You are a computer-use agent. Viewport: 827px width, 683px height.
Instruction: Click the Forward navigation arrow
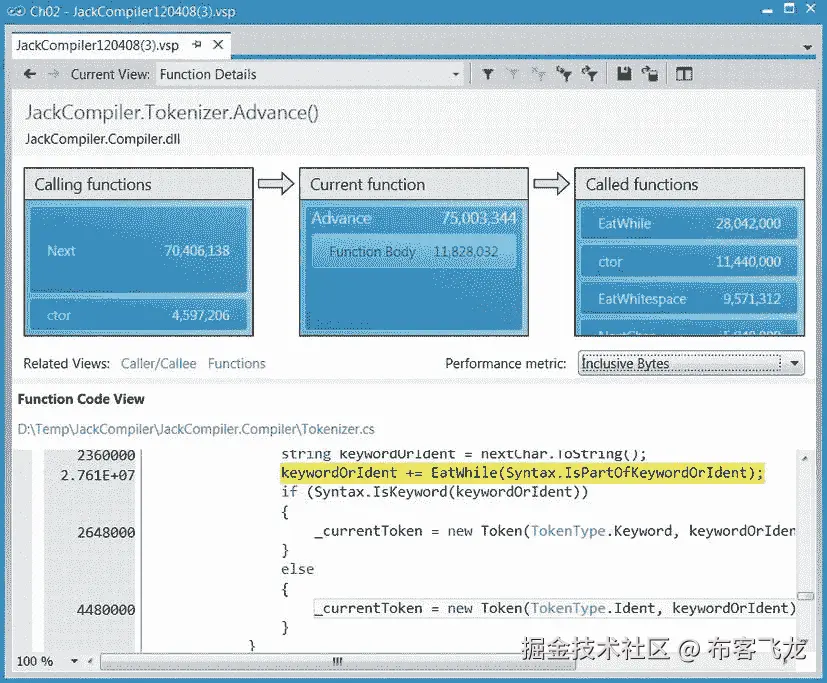(53, 74)
